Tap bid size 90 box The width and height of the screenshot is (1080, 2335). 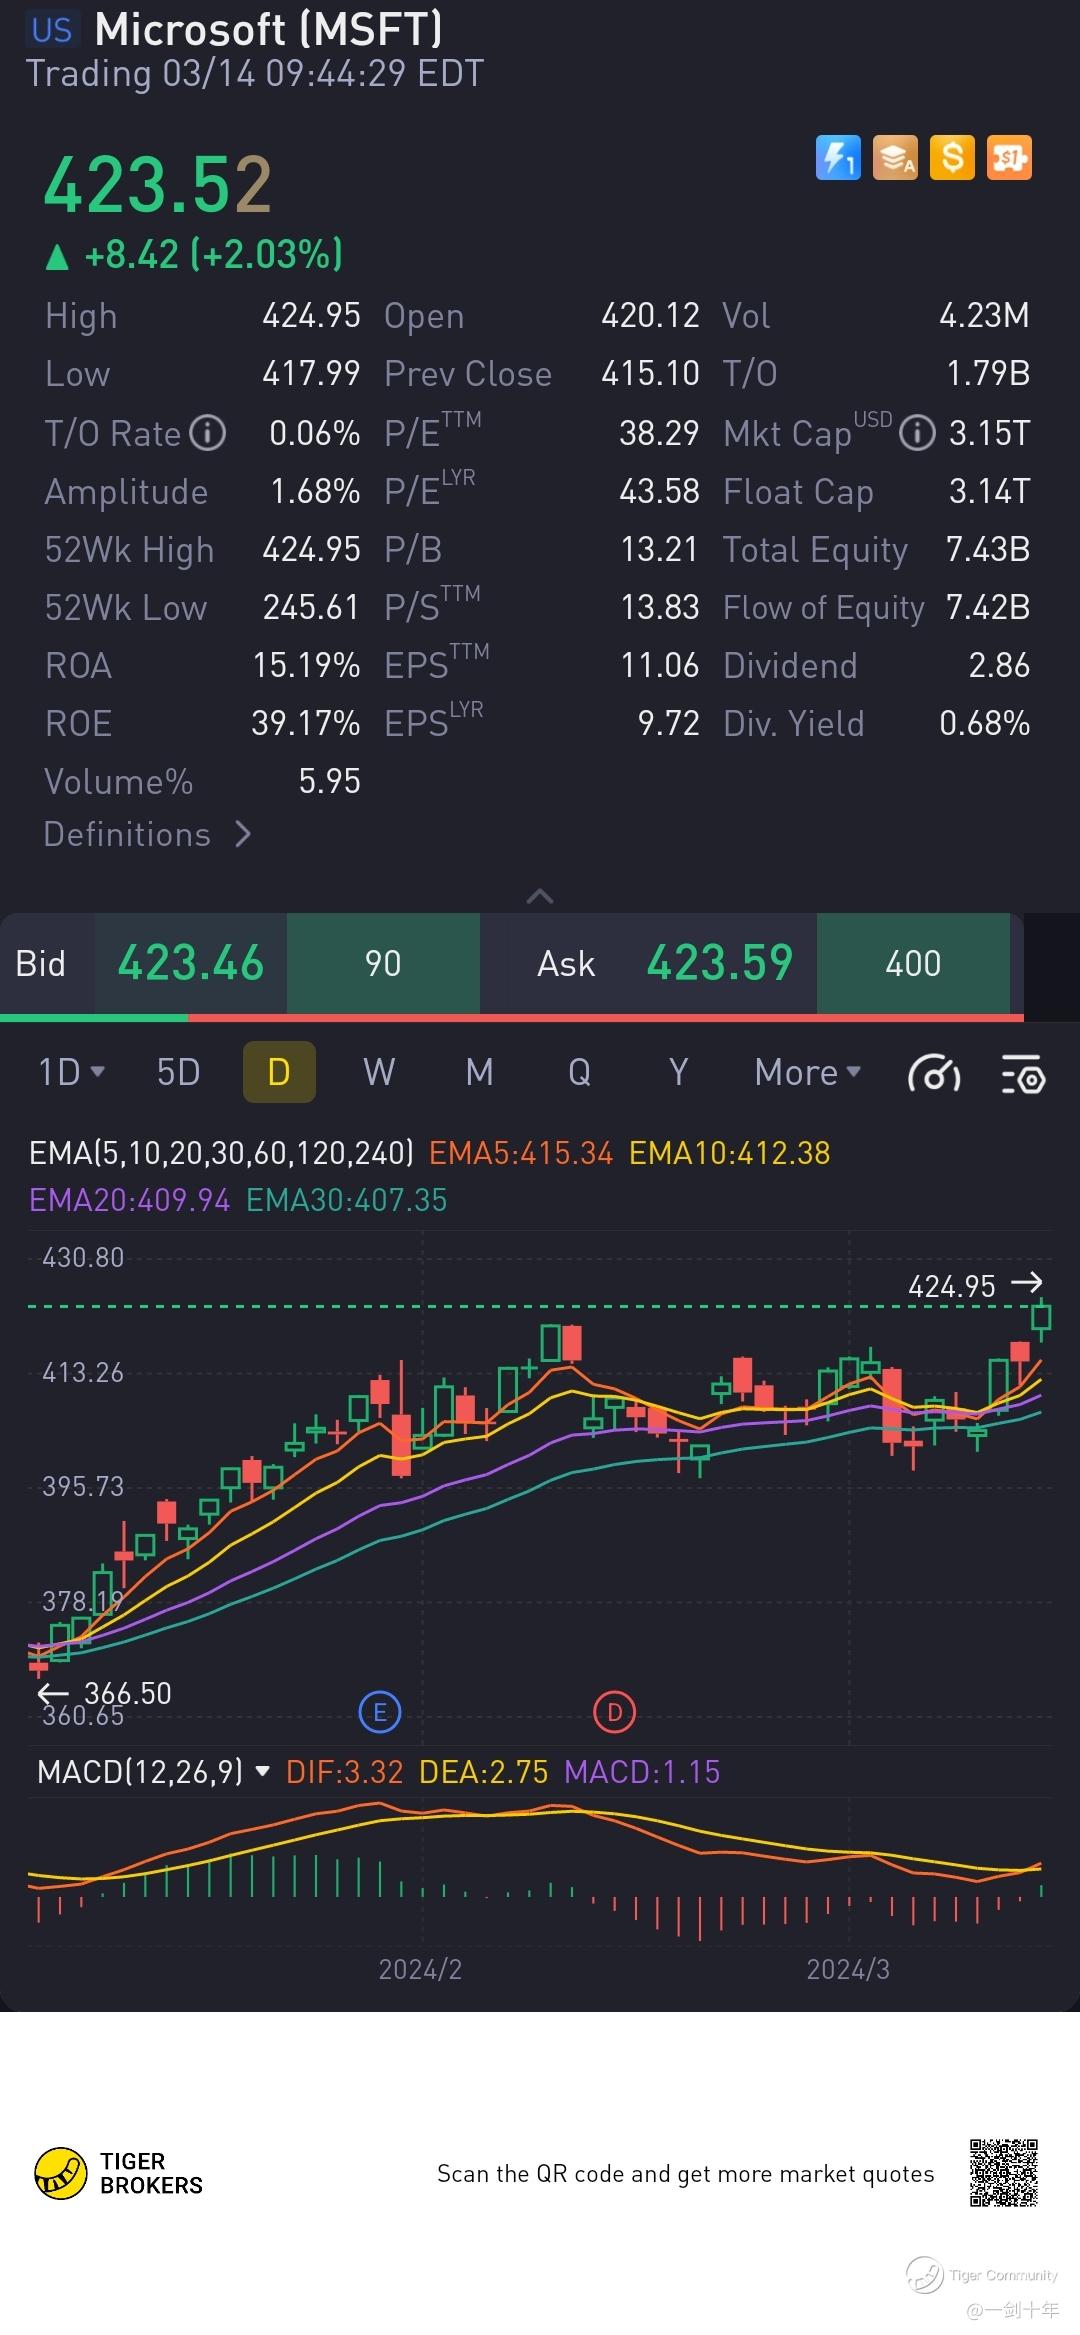(x=383, y=964)
